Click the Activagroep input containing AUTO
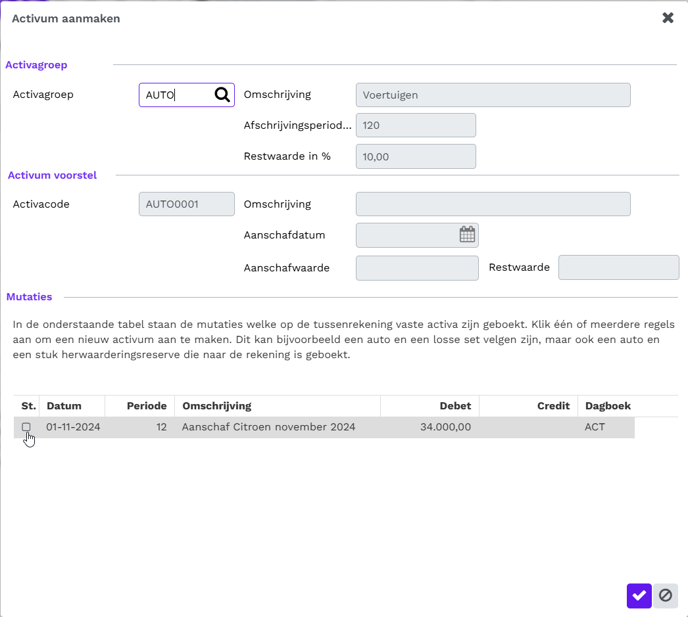 tap(176, 95)
